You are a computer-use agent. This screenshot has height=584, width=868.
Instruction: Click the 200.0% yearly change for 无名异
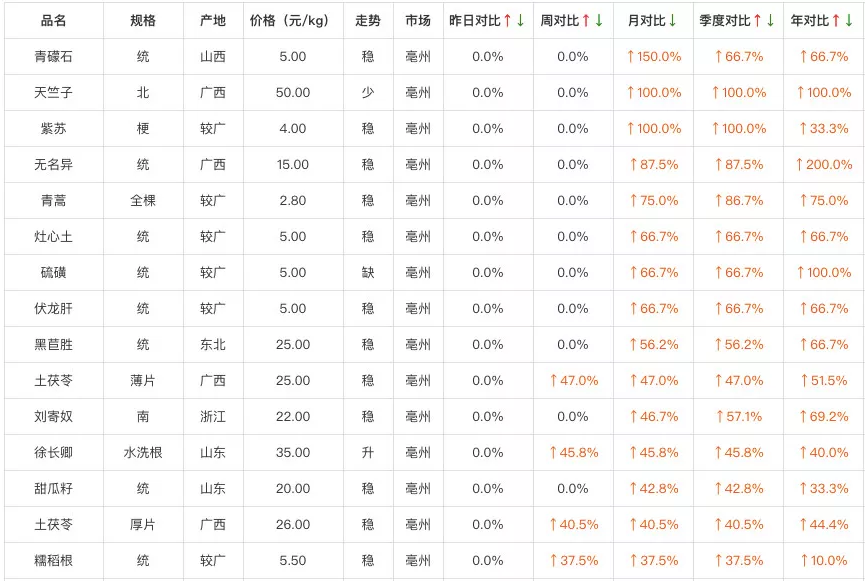(824, 165)
